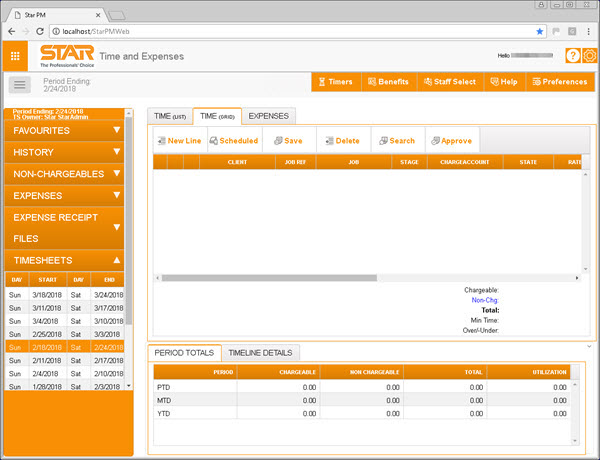Viewport: 600px width, 460px height.
Task: Select the PERIOD TOTALS tab
Action: point(184,353)
